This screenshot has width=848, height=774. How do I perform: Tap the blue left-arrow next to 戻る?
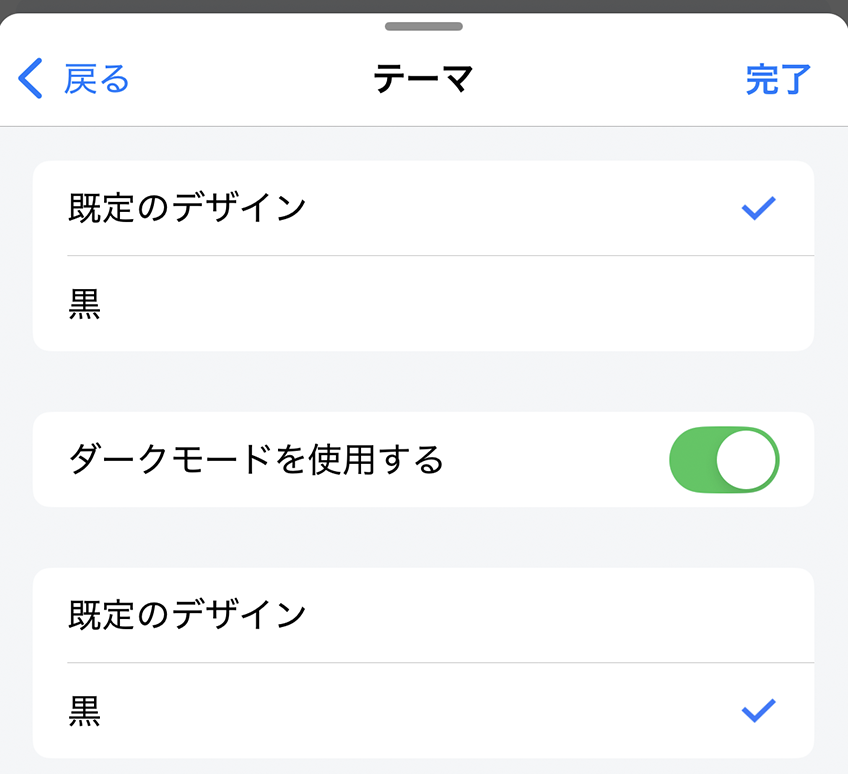[30, 78]
